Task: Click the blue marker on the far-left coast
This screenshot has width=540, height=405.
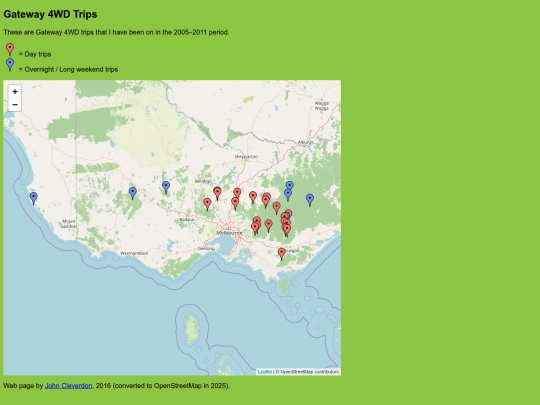Action: click(33, 198)
